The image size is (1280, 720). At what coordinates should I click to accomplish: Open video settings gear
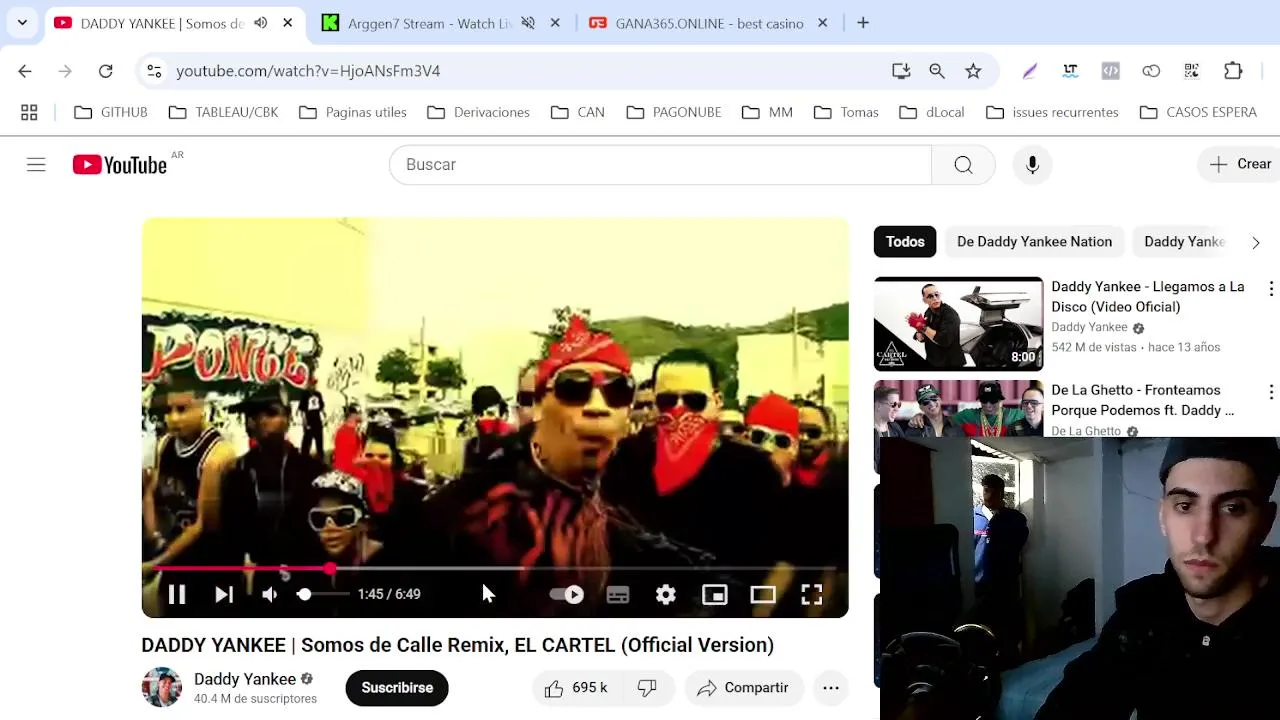(666, 594)
